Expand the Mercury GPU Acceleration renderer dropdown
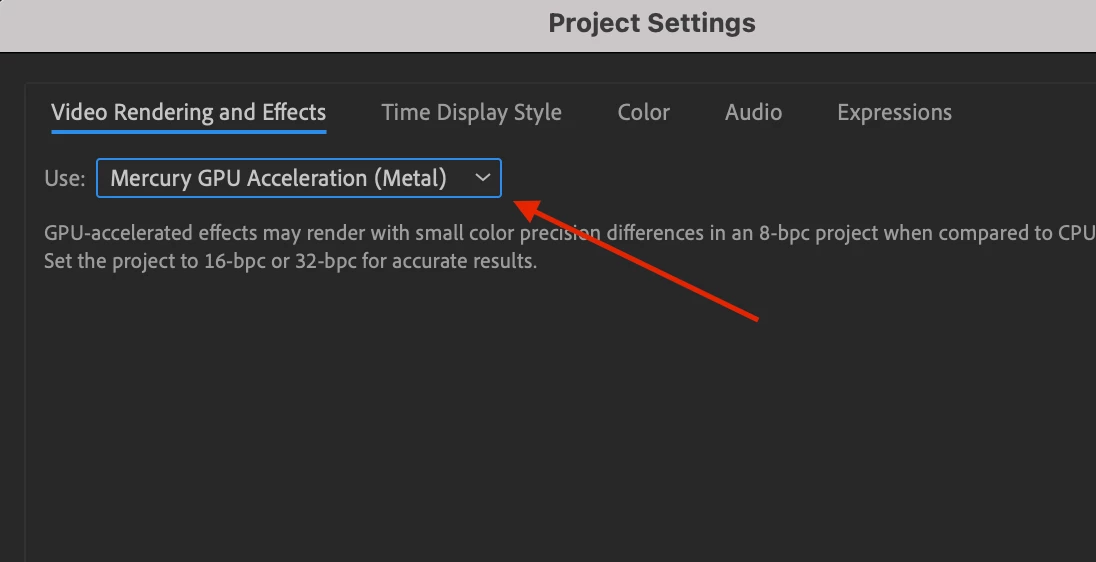 point(298,178)
